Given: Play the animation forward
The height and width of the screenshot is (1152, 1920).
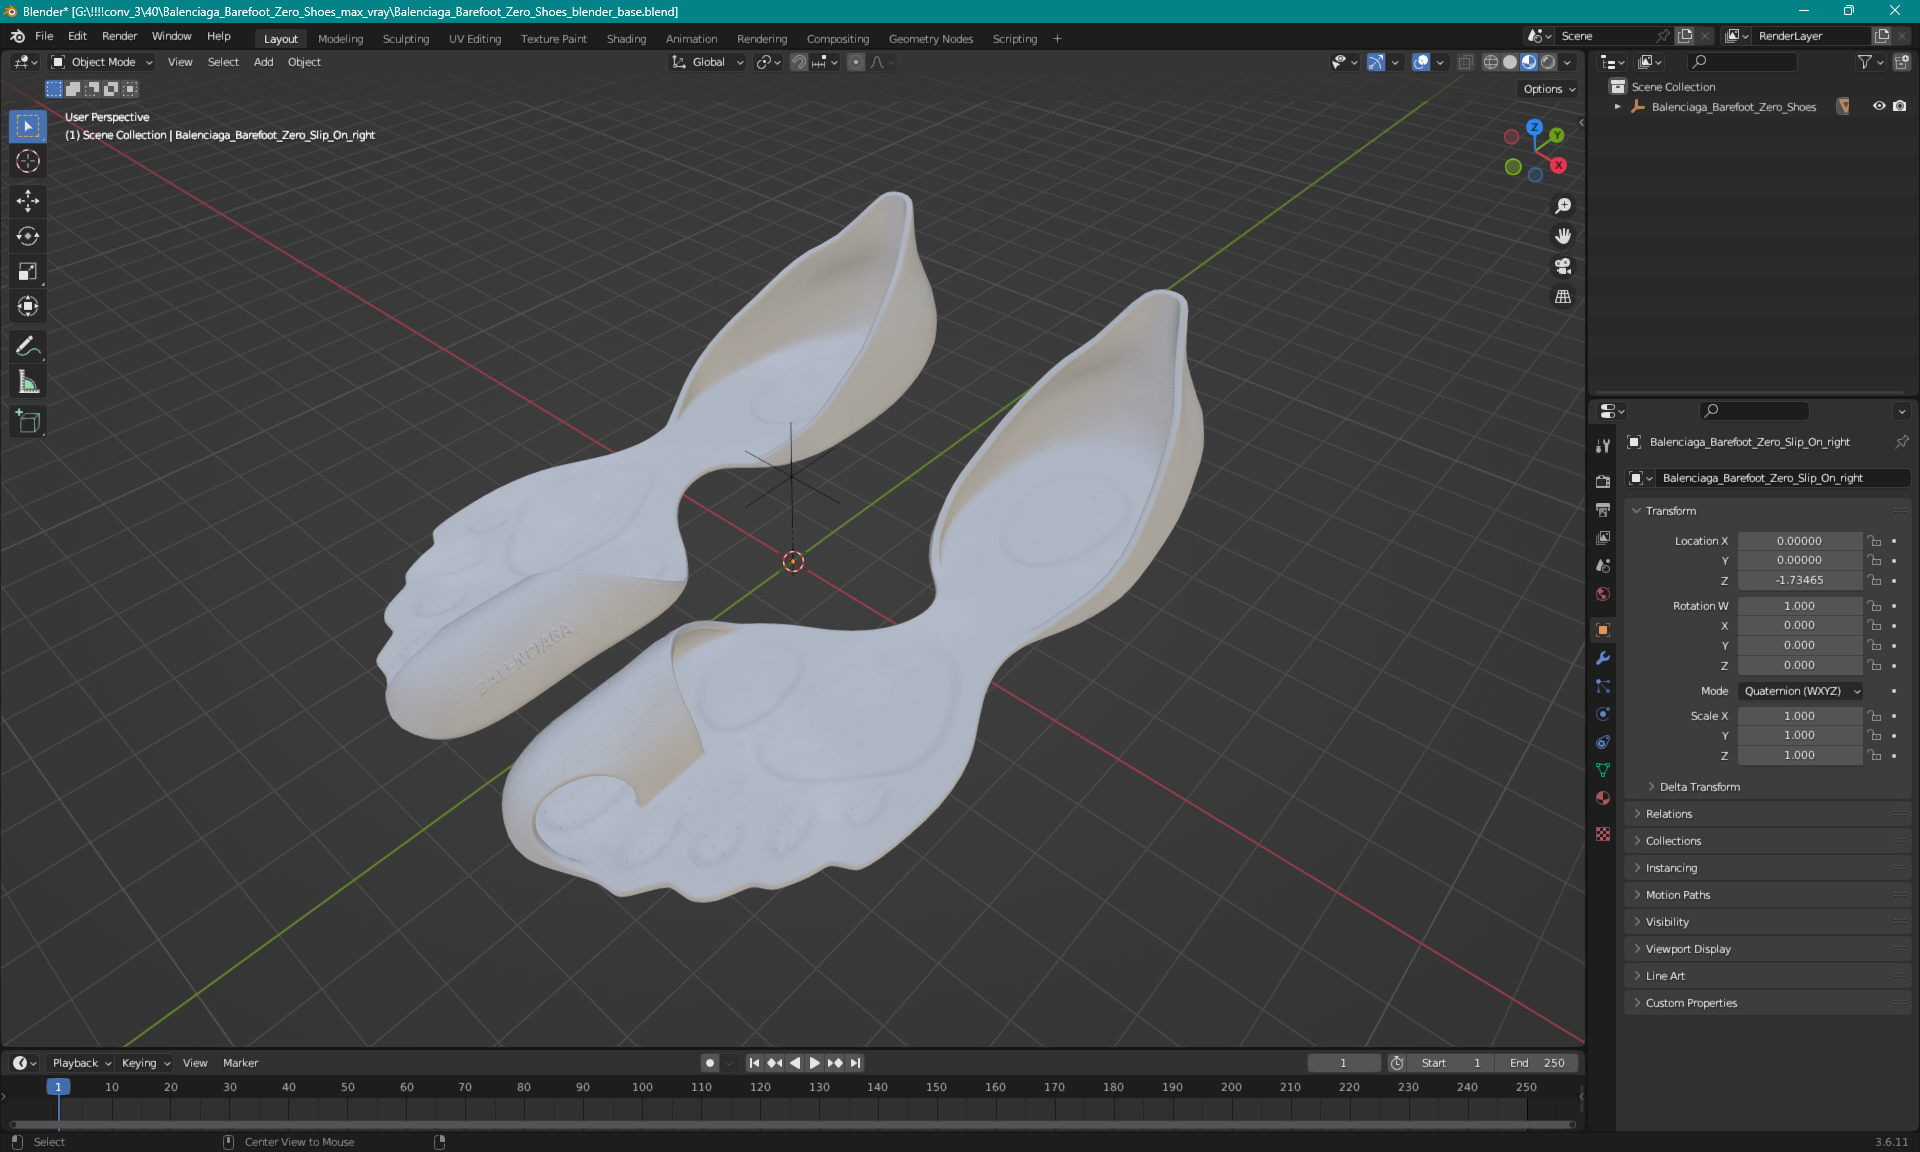Looking at the screenshot, I should pos(814,1063).
